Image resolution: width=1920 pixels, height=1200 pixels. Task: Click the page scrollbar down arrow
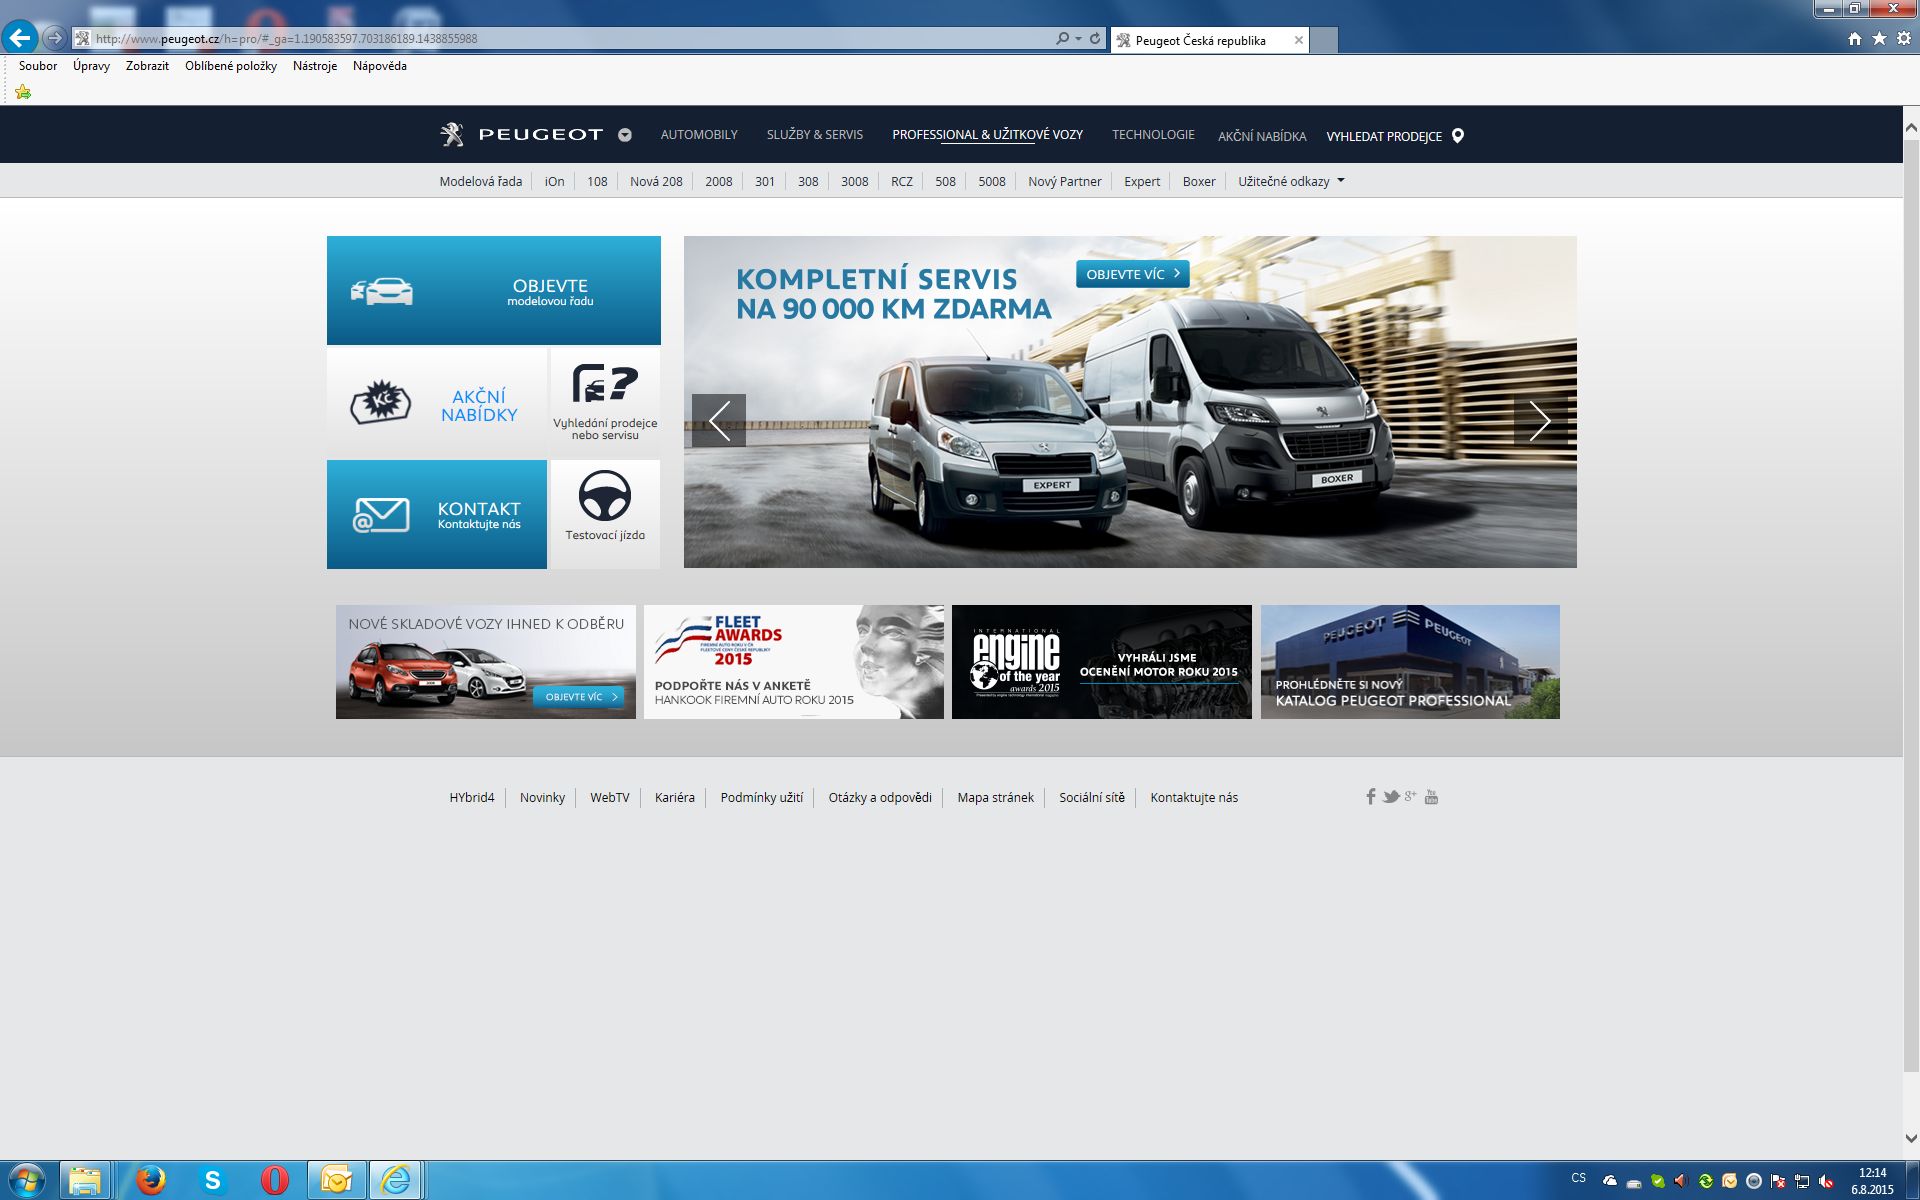click(1911, 1138)
